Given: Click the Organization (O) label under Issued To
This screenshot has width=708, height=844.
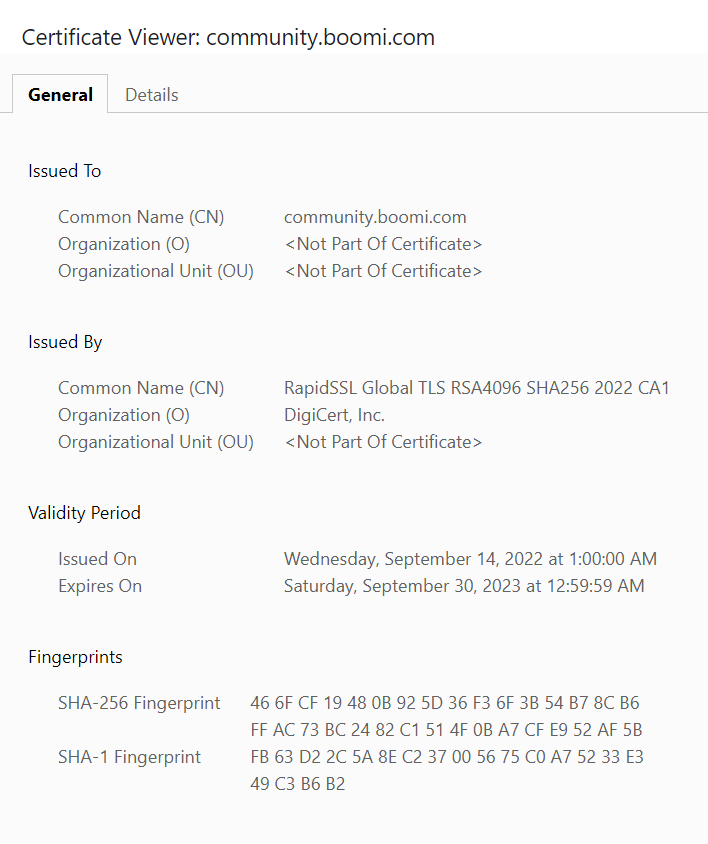Looking at the screenshot, I should coord(123,243).
